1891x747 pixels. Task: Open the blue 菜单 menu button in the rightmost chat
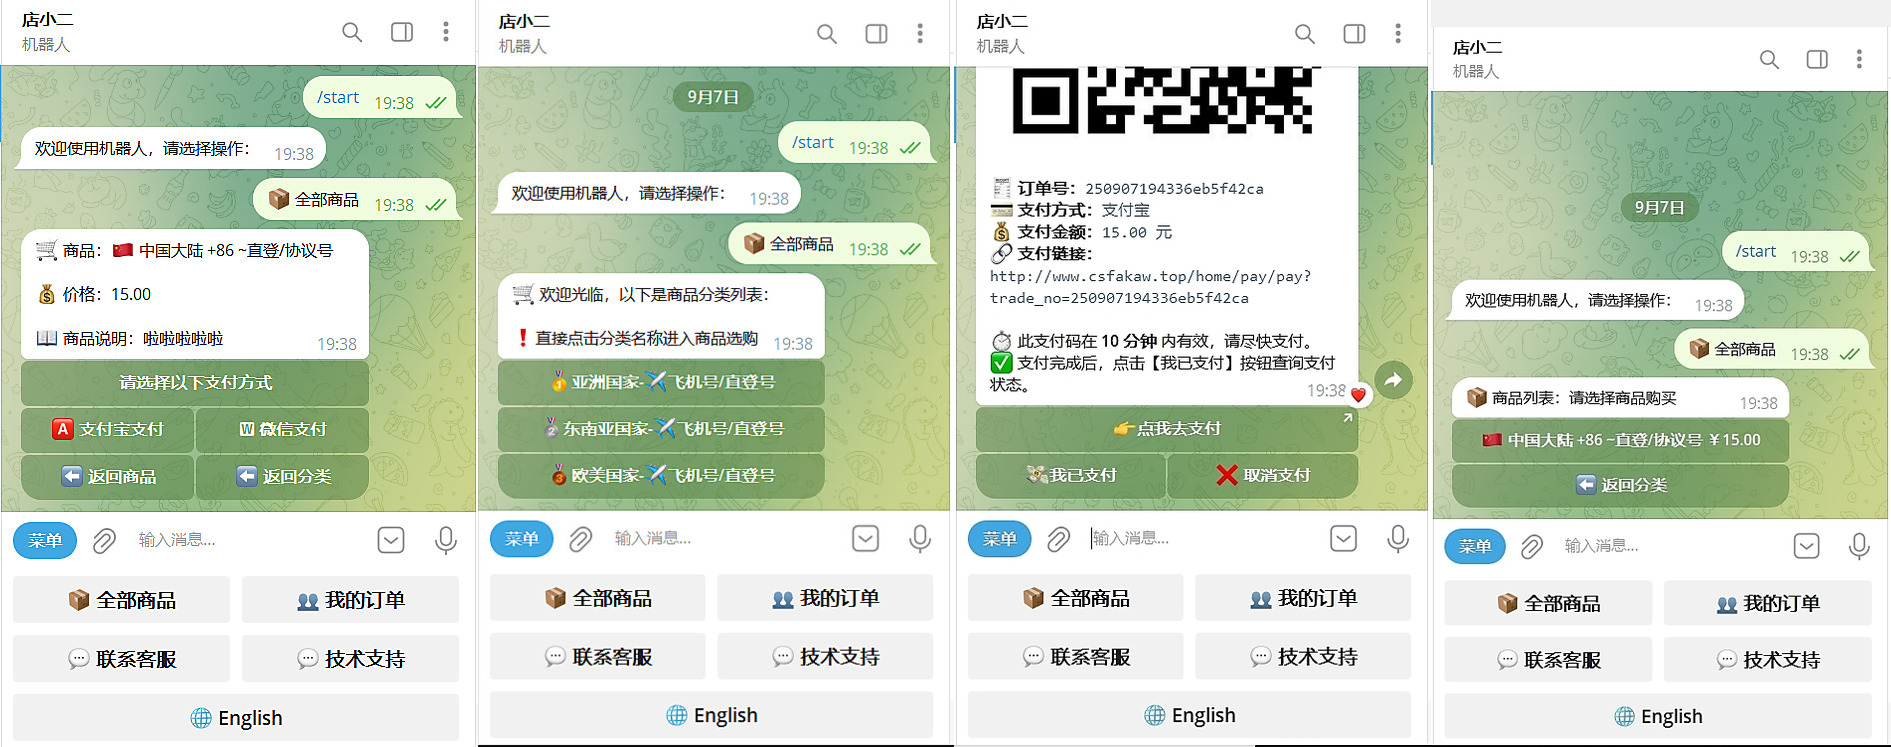tap(1474, 546)
